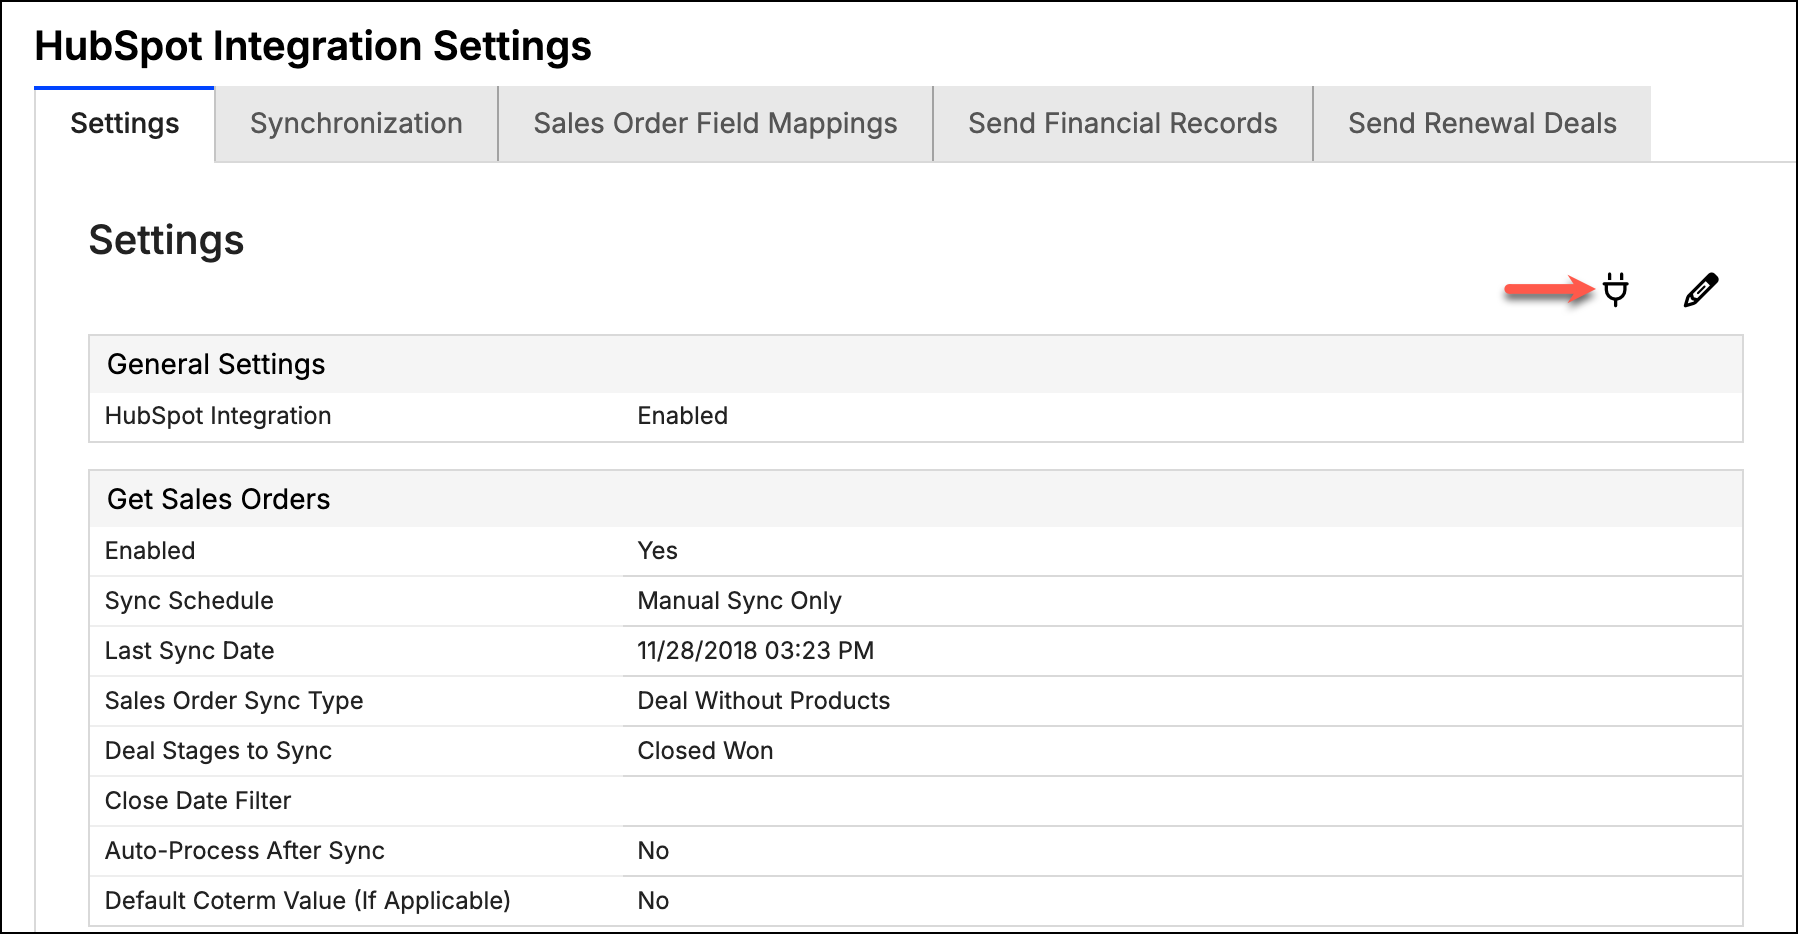Click the pencil edit icon
This screenshot has width=1798, height=934.
click(1700, 290)
